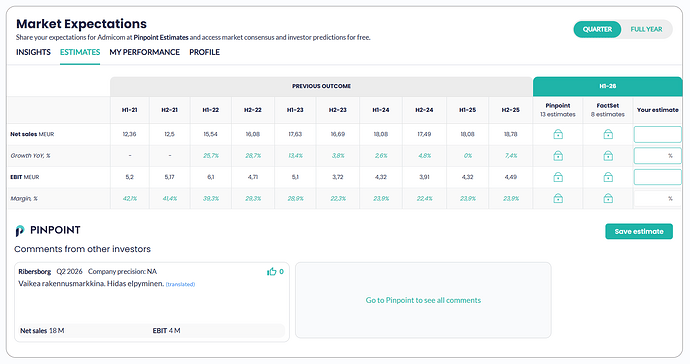This screenshot has width=690, height=364.
Task: Click EBIT value 4,49 for H2-25
Action: click(510, 177)
